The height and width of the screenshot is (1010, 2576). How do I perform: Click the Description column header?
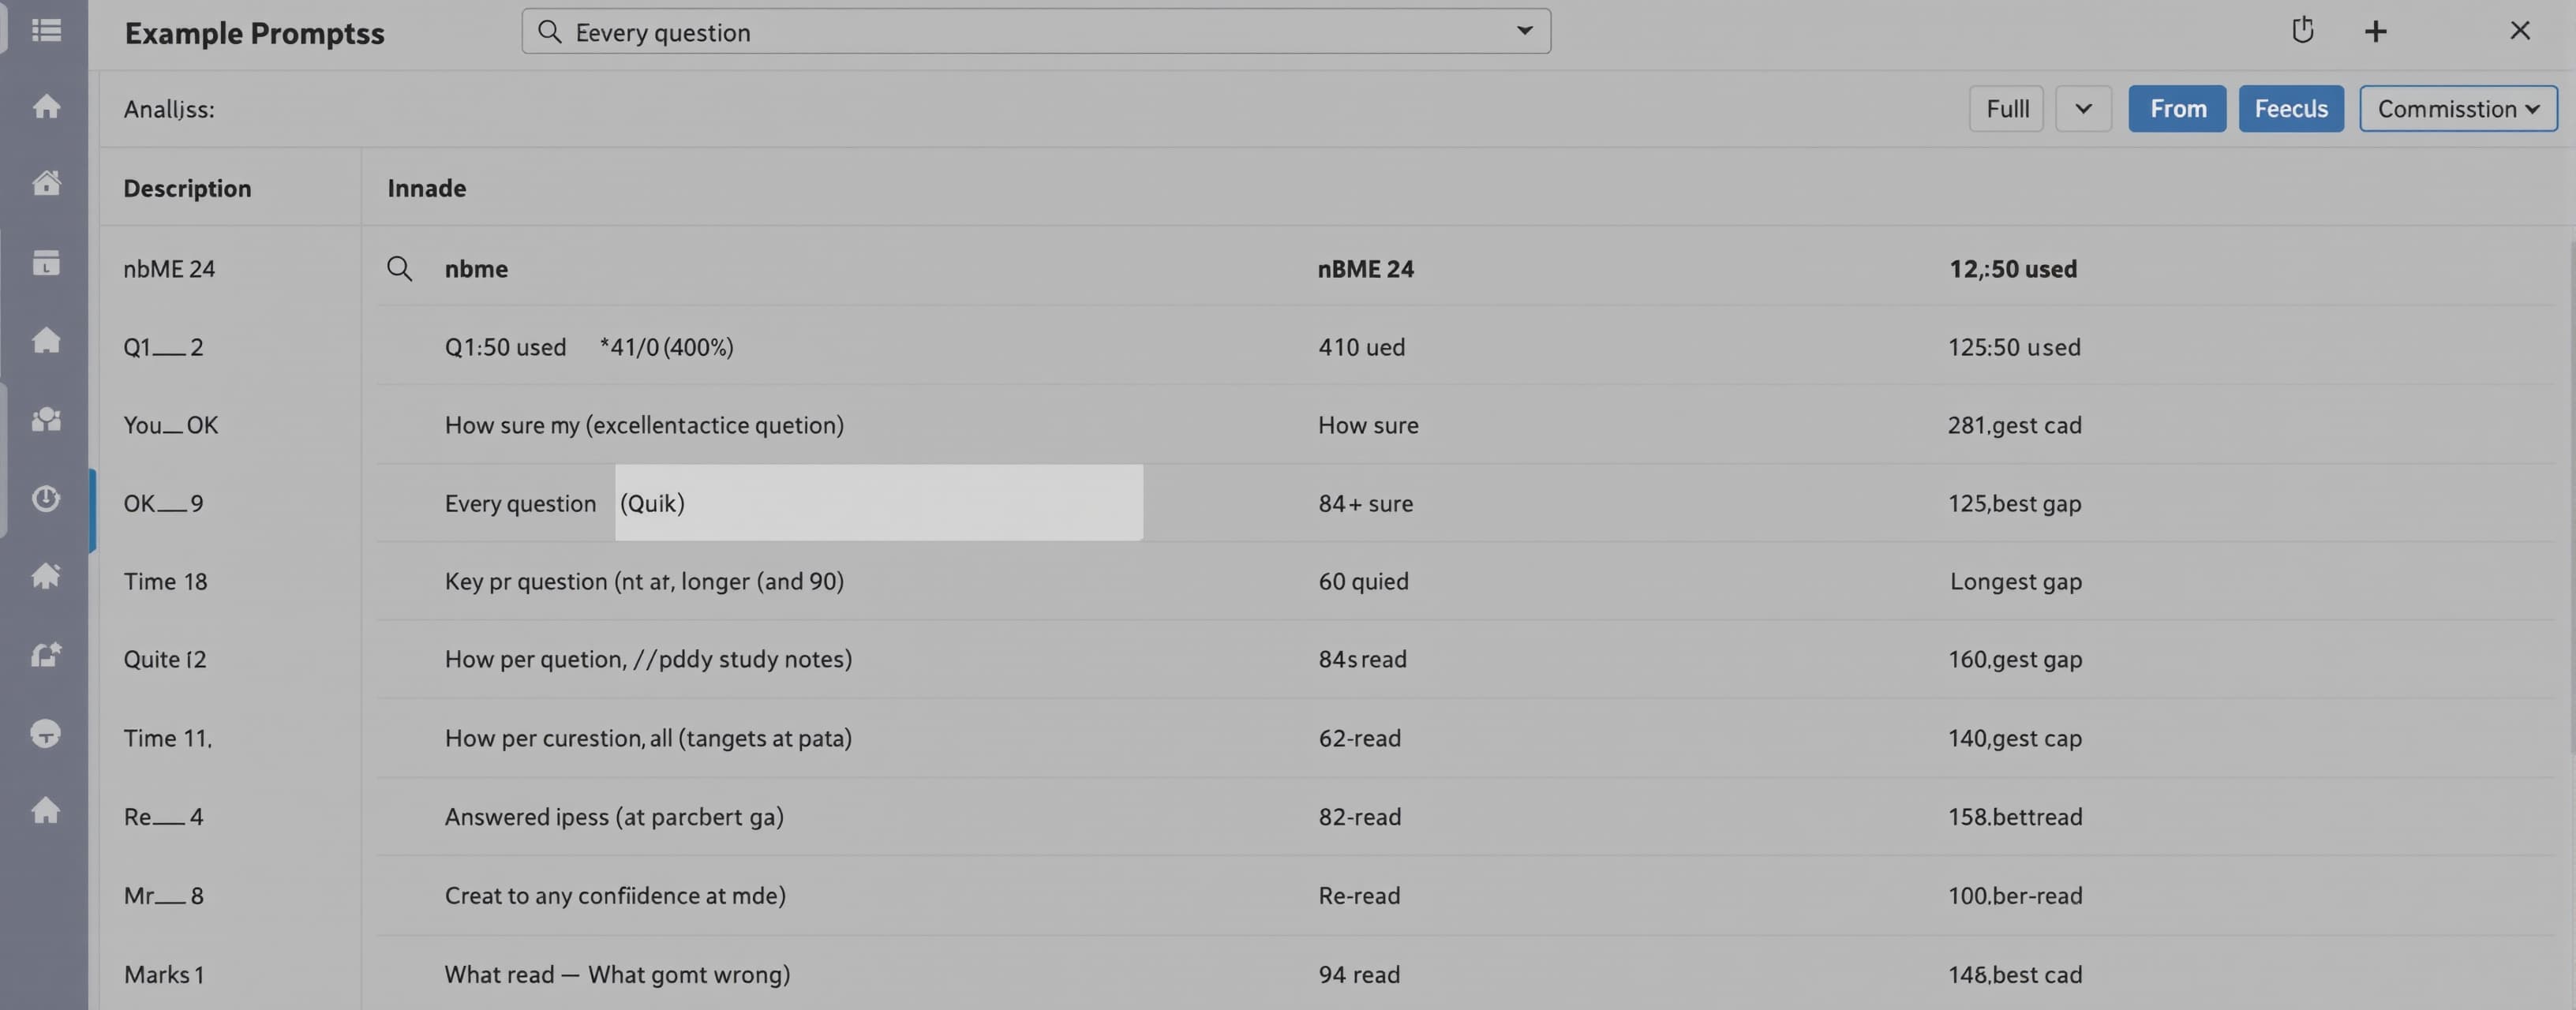pyautogui.click(x=187, y=188)
